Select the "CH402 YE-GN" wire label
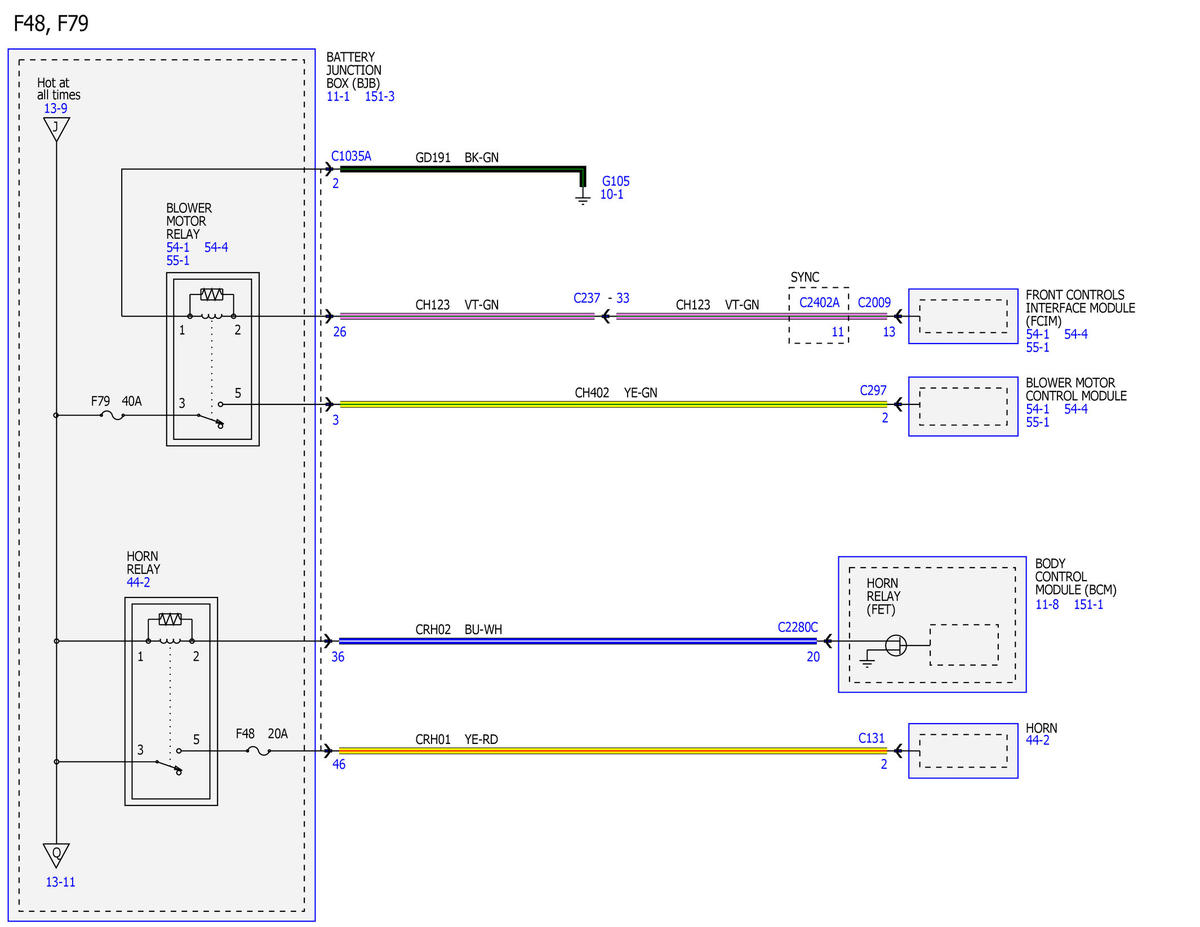Image resolution: width=1200 pixels, height=927 pixels. pos(616,393)
